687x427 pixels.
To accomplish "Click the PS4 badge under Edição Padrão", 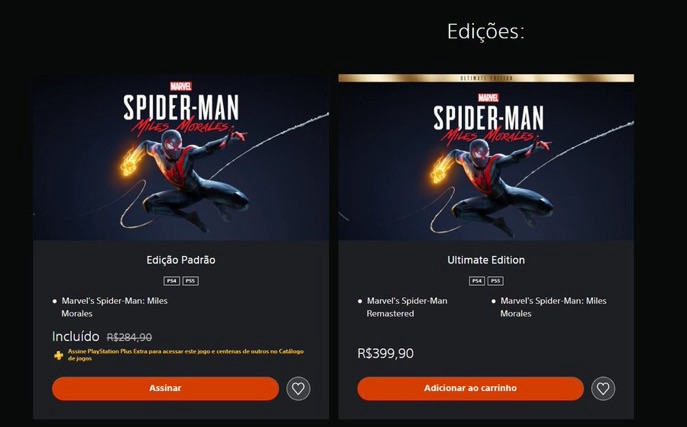I will 171,281.
